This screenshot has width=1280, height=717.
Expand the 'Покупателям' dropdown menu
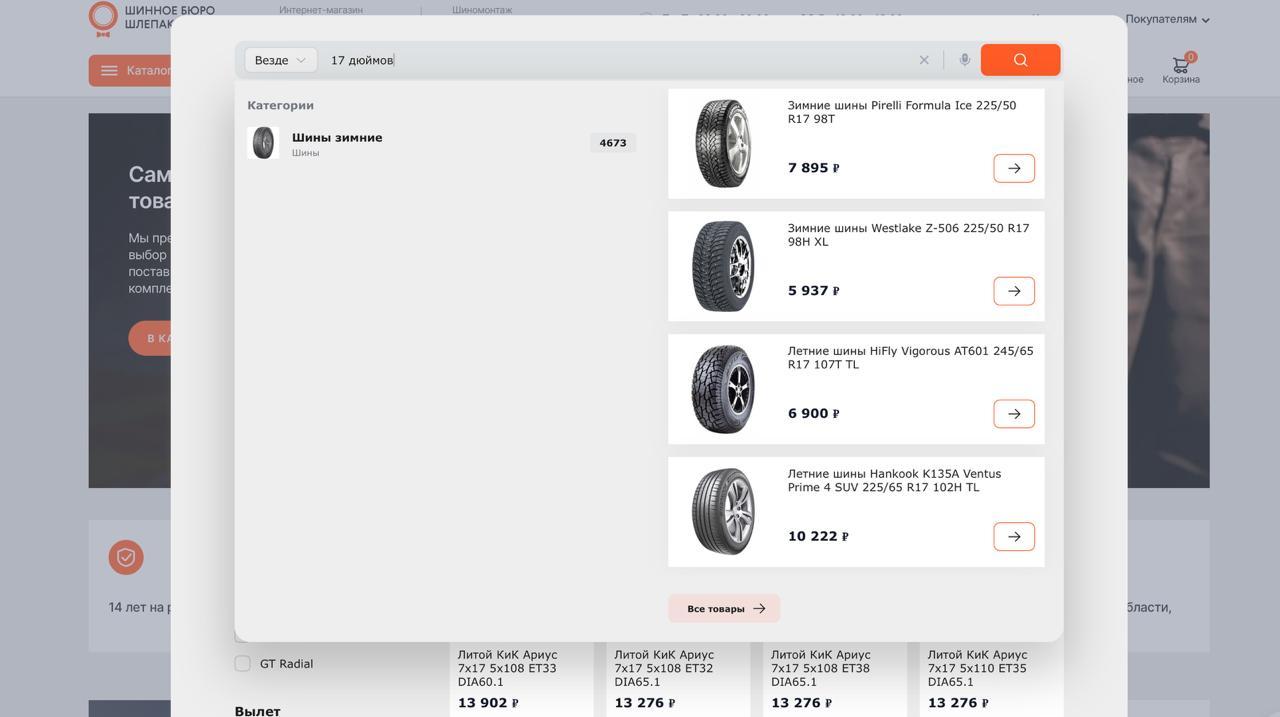[x=1167, y=19]
